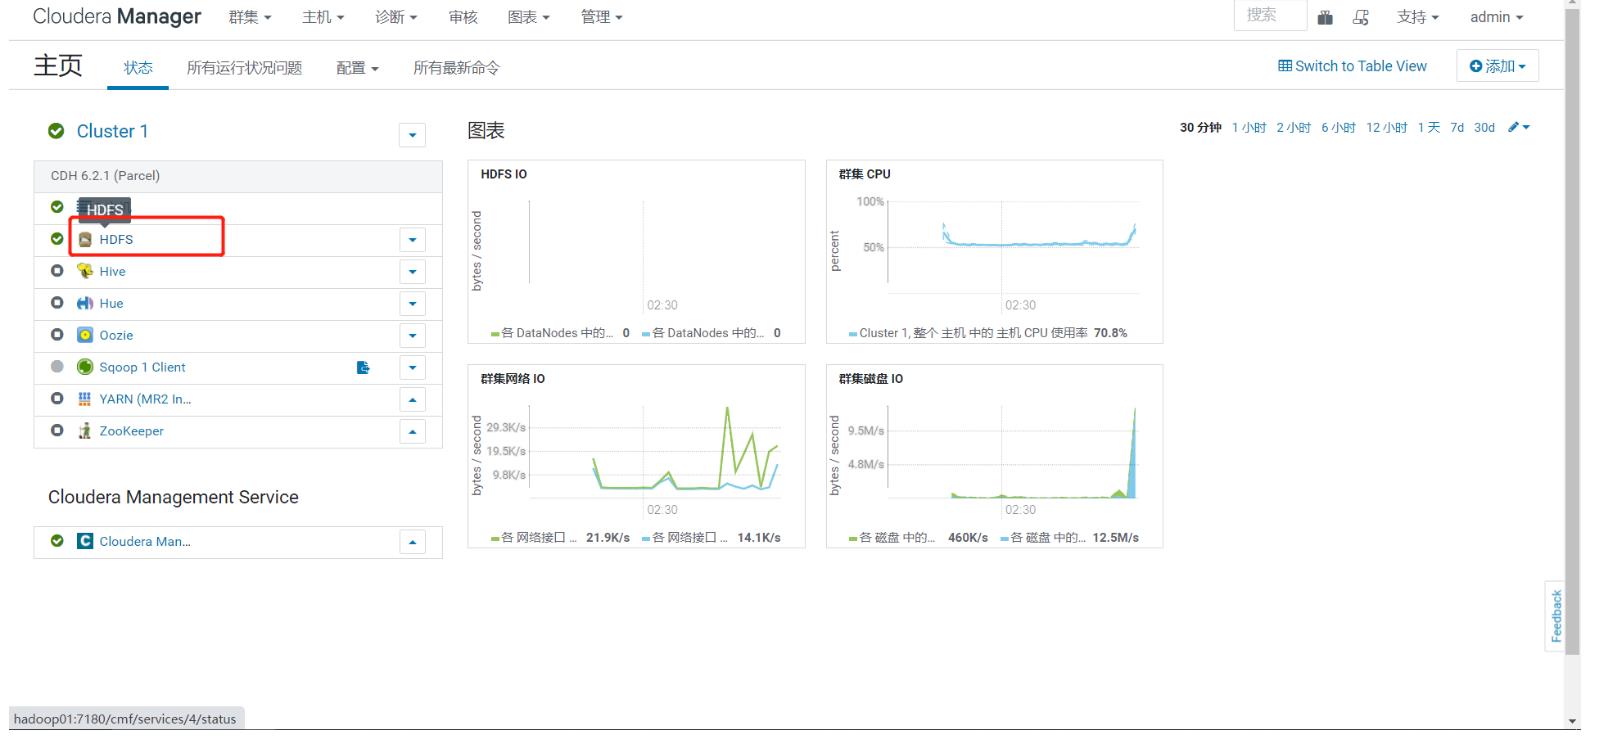This screenshot has width=1610, height=739.
Task: Open HDFS actions dropdown arrow
Action: [x=412, y=240]
